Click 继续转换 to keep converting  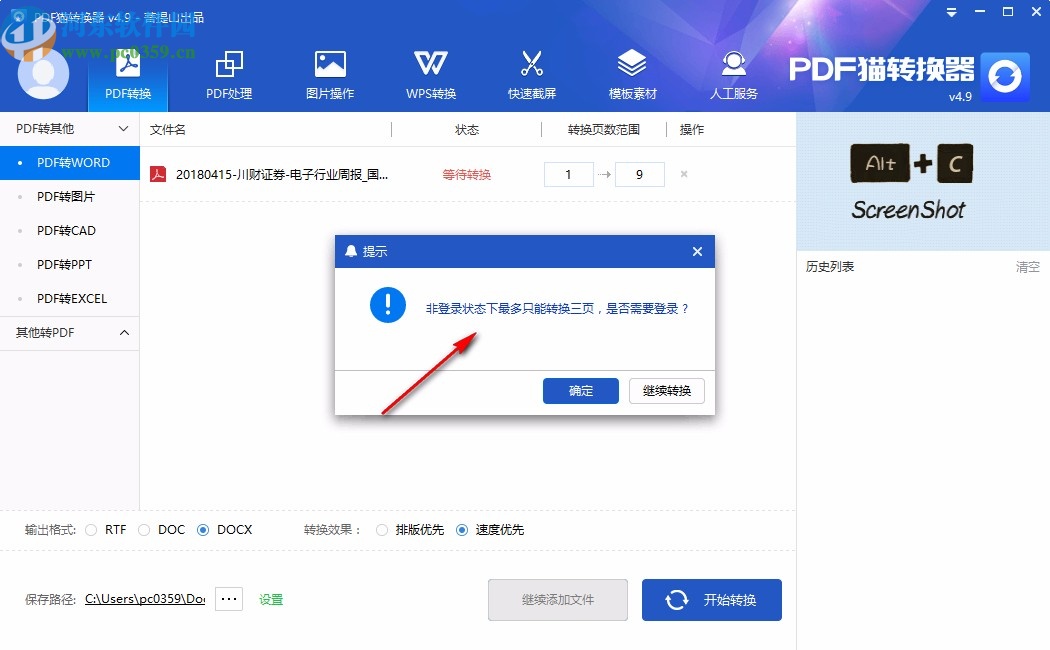pyautogui.click(x=666, y=391)
